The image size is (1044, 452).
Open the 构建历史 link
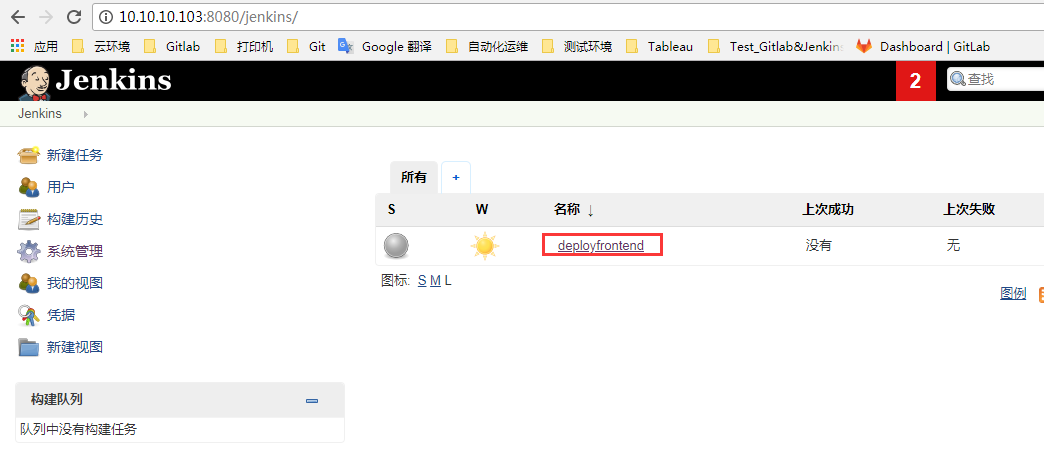(x=75, y=219)
